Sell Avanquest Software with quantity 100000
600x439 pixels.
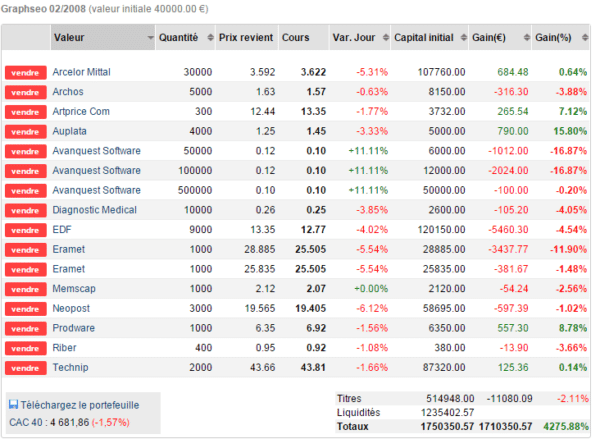pyautogui.click(x=26, y=171)
